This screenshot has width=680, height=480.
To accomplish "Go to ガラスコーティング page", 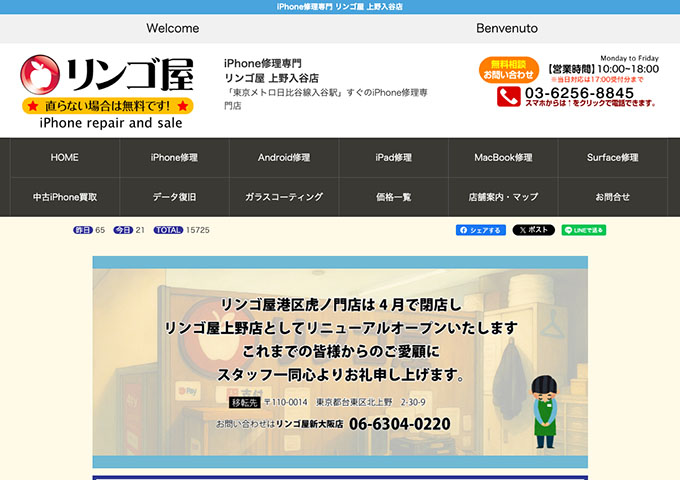I will tap(284, 197).
